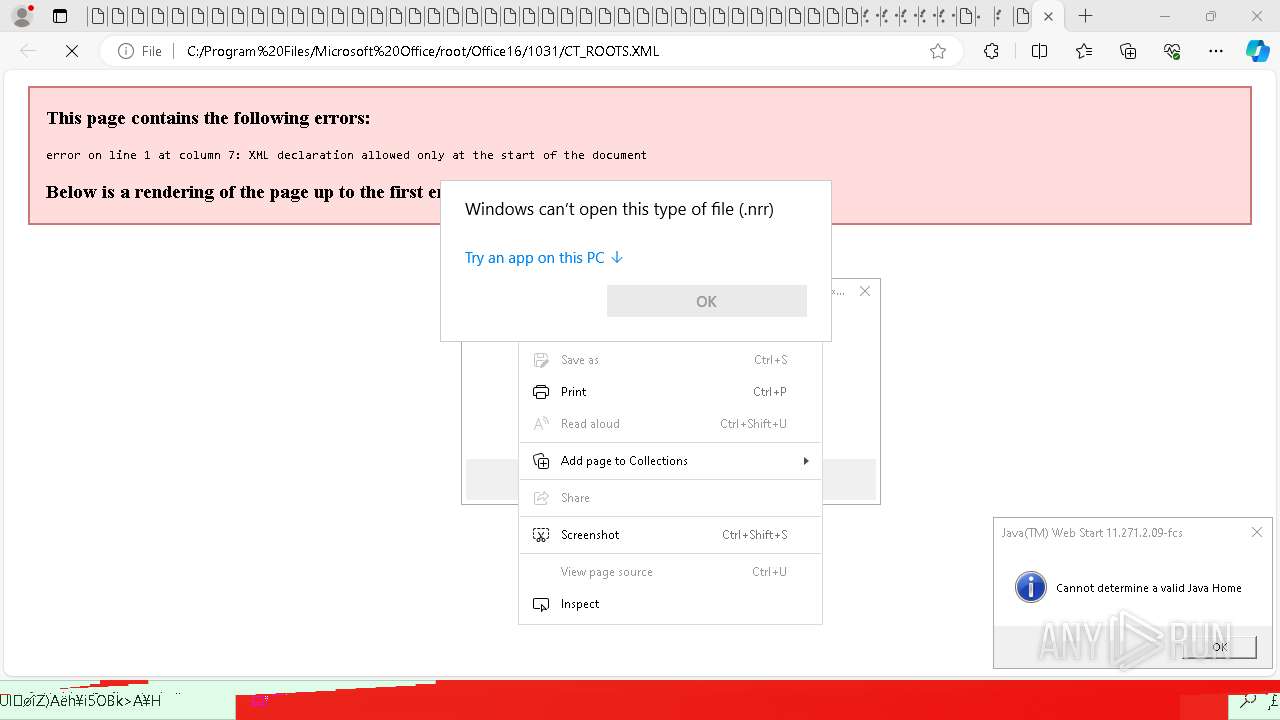This screenshot has width=1280, height=720.
Task: Open the Favorites toolbar icon
Action: tap(1084, 51)
